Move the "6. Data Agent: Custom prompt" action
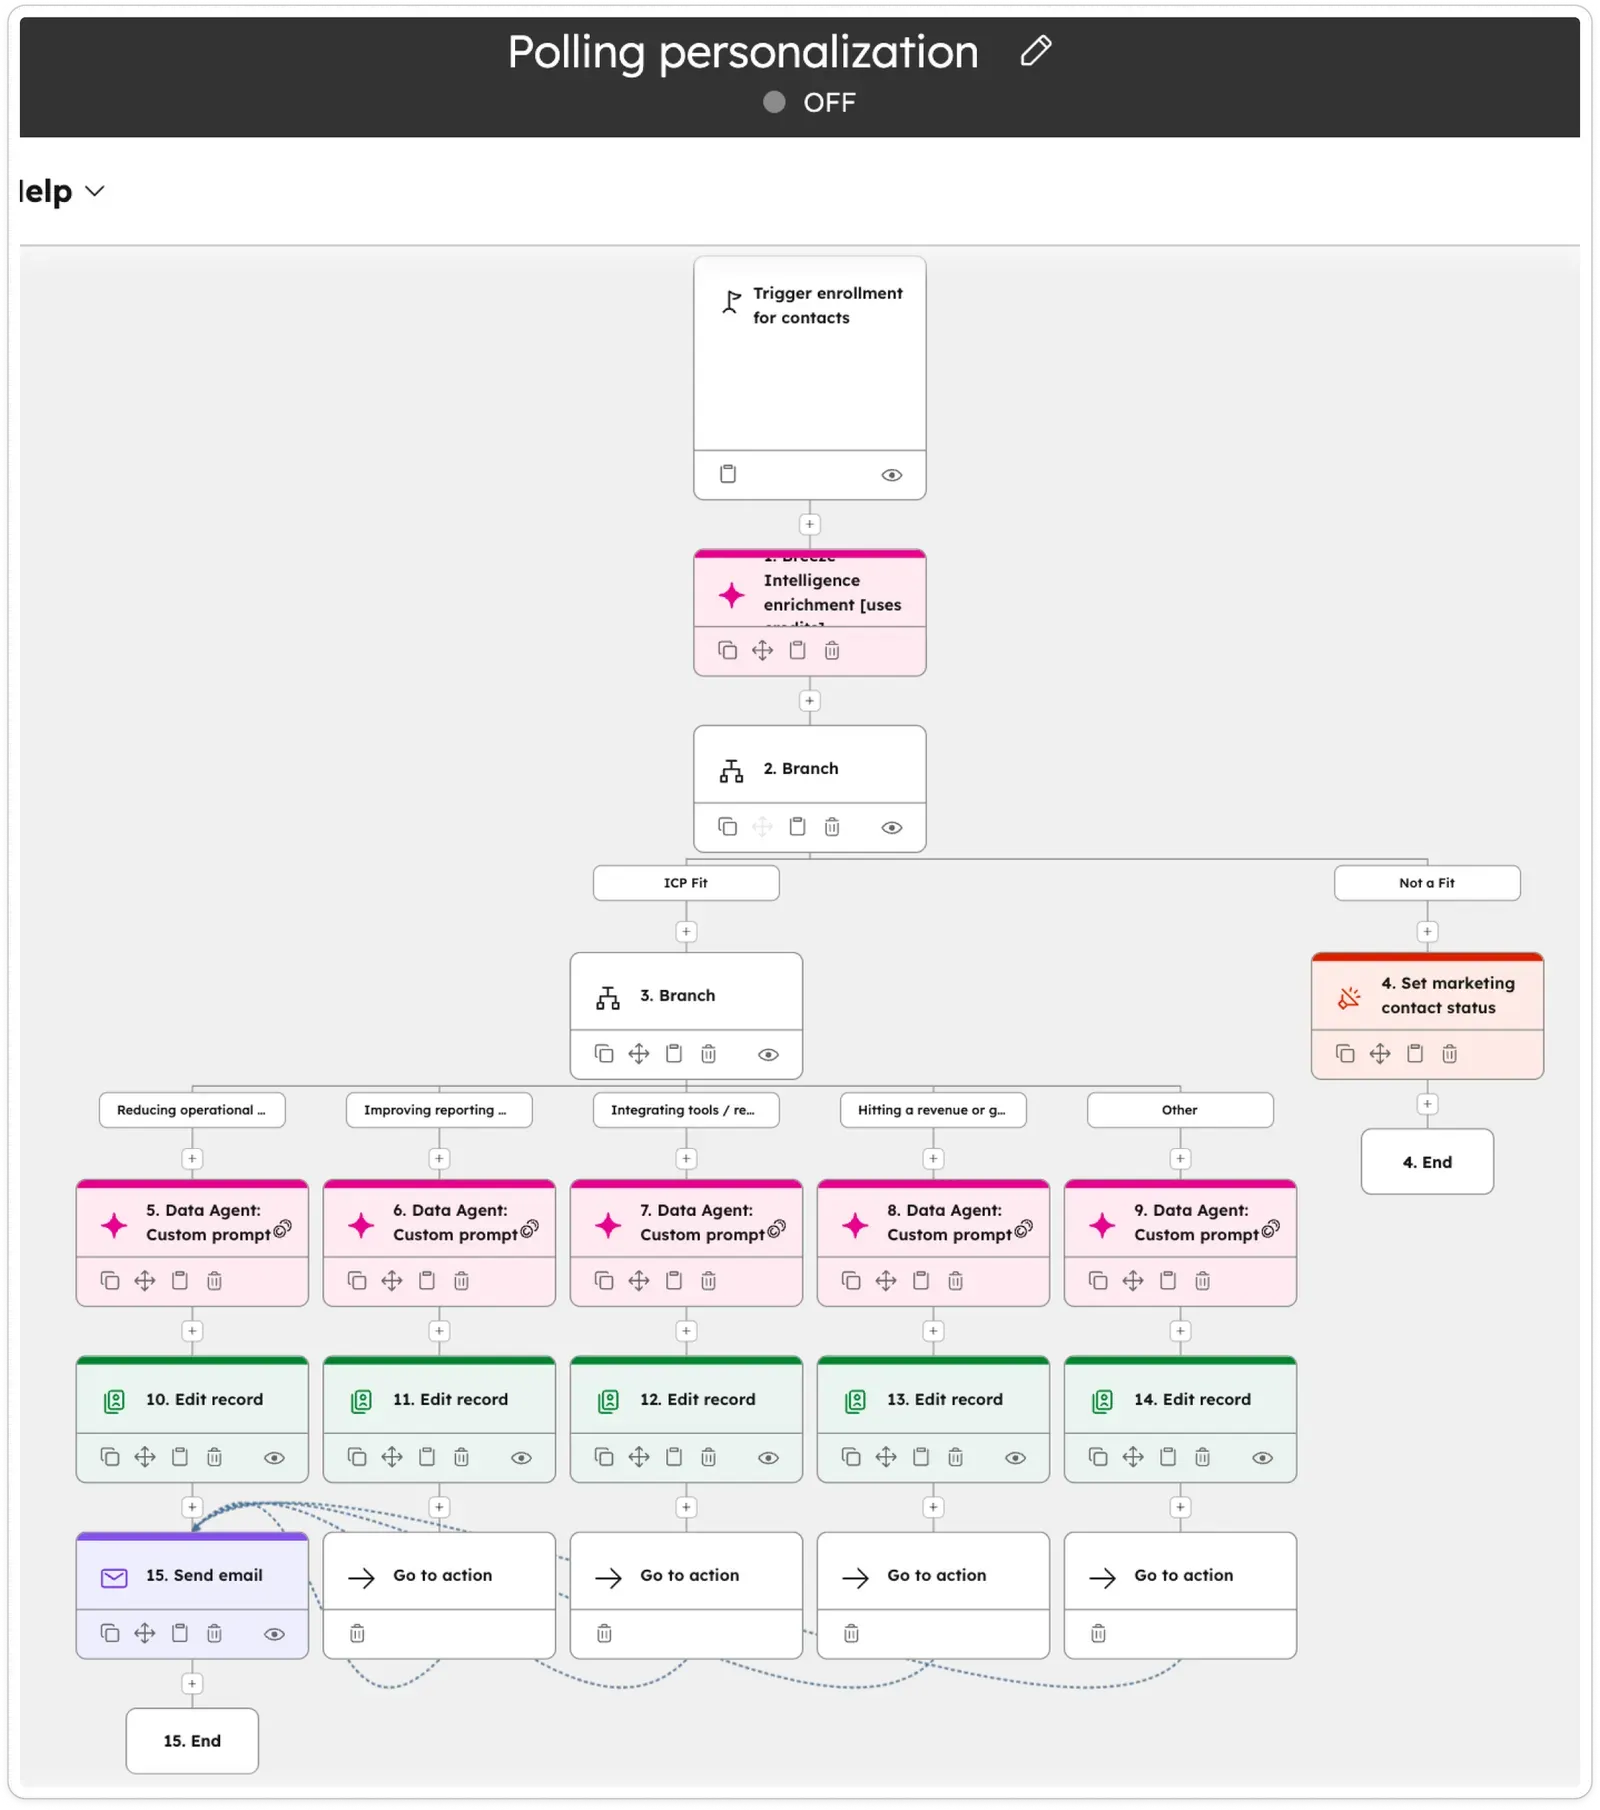Image resolution: width=1600 pixels, height=1810 pixels. click(x=391, y=1281)
